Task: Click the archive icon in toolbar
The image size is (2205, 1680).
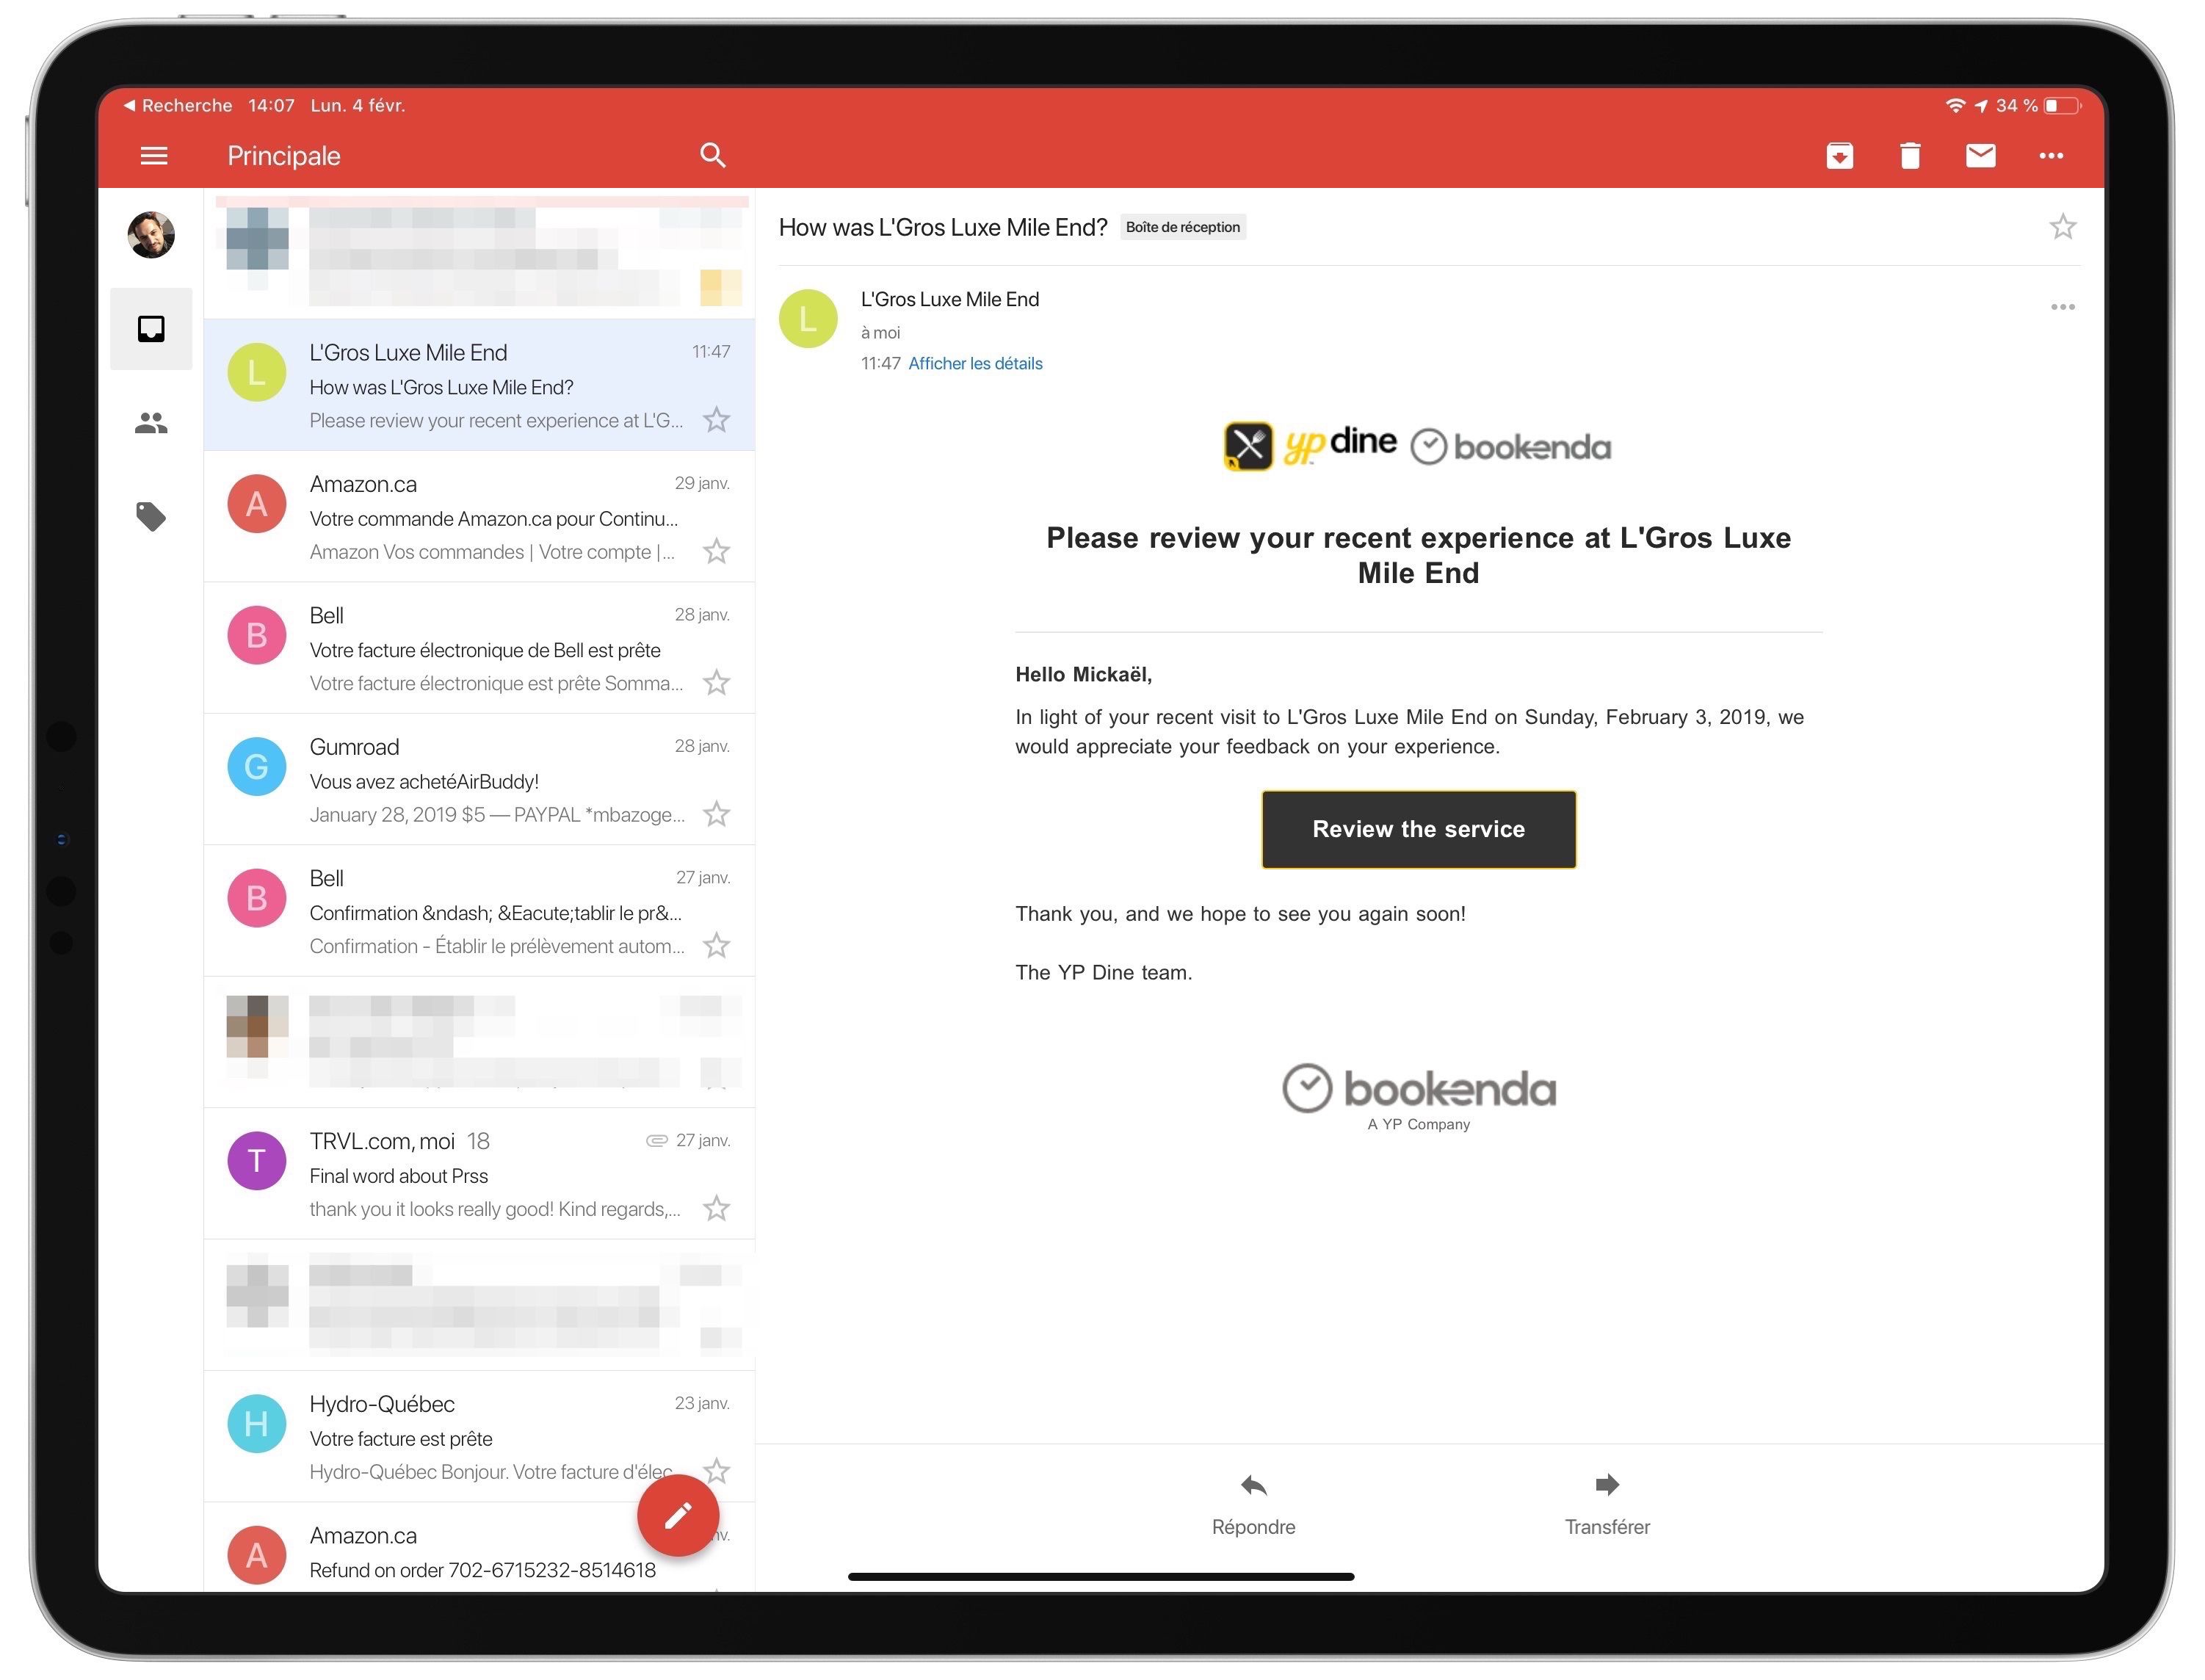Action: click(x=1842, y=155)
